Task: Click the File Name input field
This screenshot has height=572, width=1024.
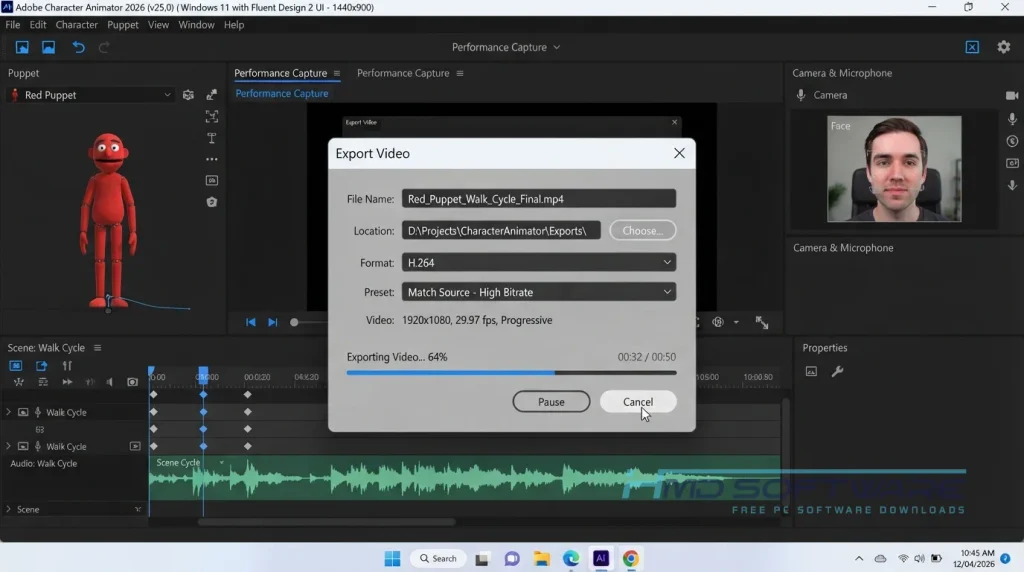Action: tap(539, 199)
